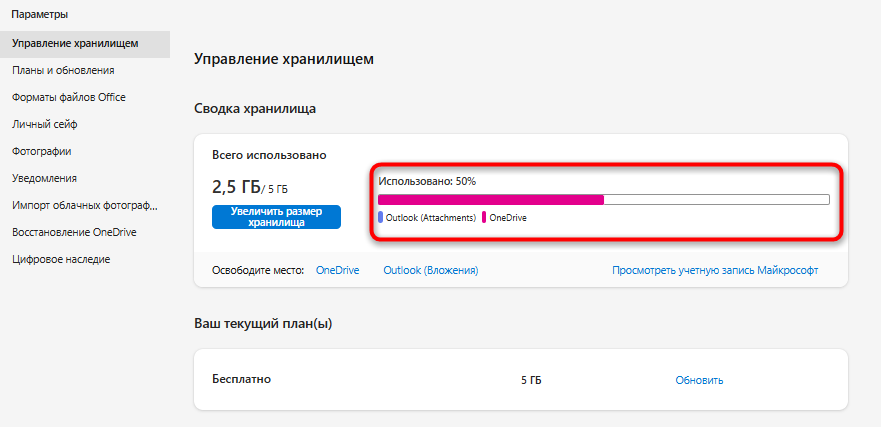Screen dimensions: 881x427
Task: Click the Сводка хранилища heading
Action: point(255,108)
